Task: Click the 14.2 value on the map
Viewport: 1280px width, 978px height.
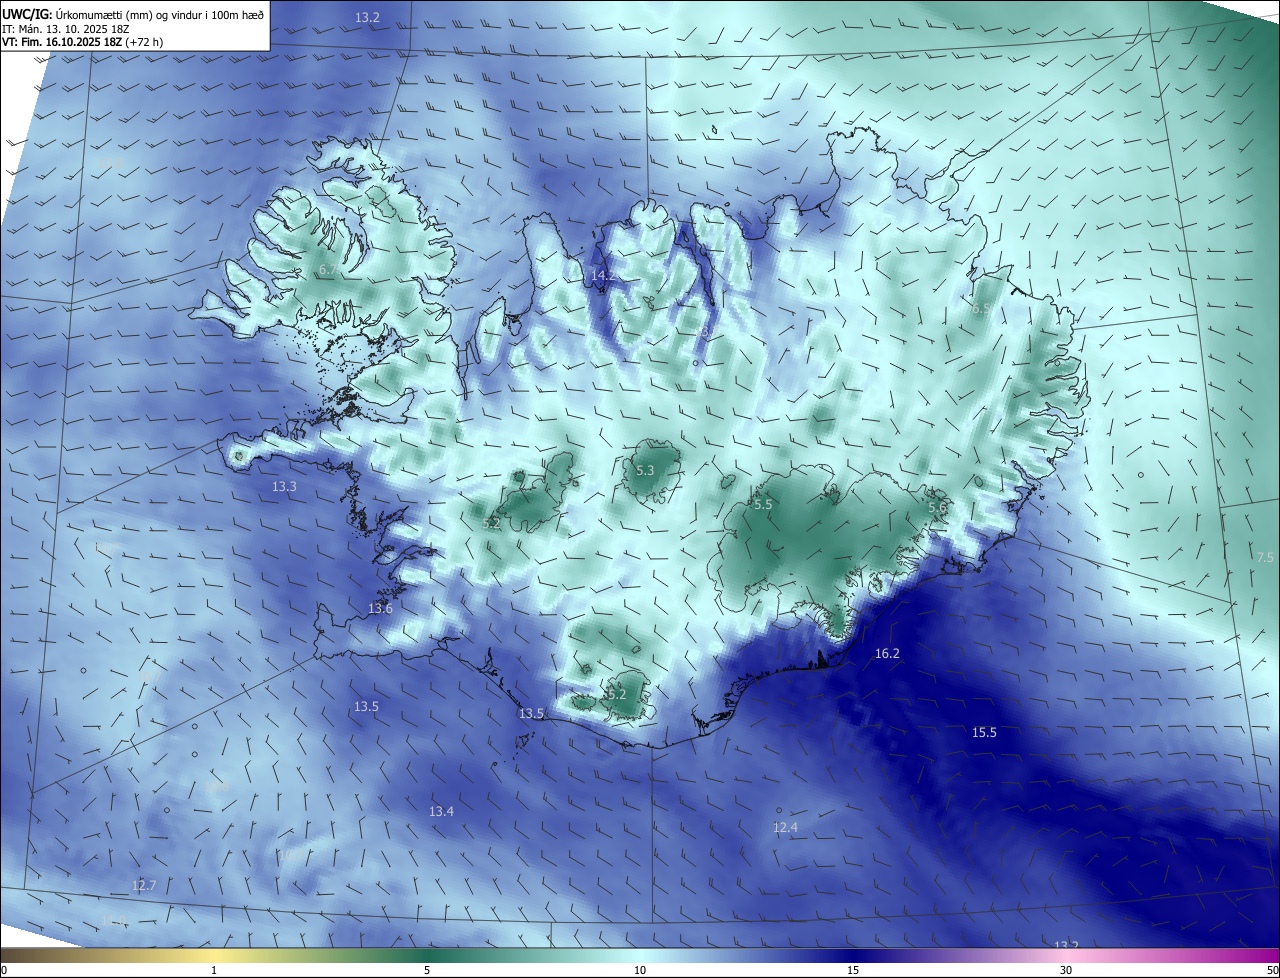Action: coord(603,275)
